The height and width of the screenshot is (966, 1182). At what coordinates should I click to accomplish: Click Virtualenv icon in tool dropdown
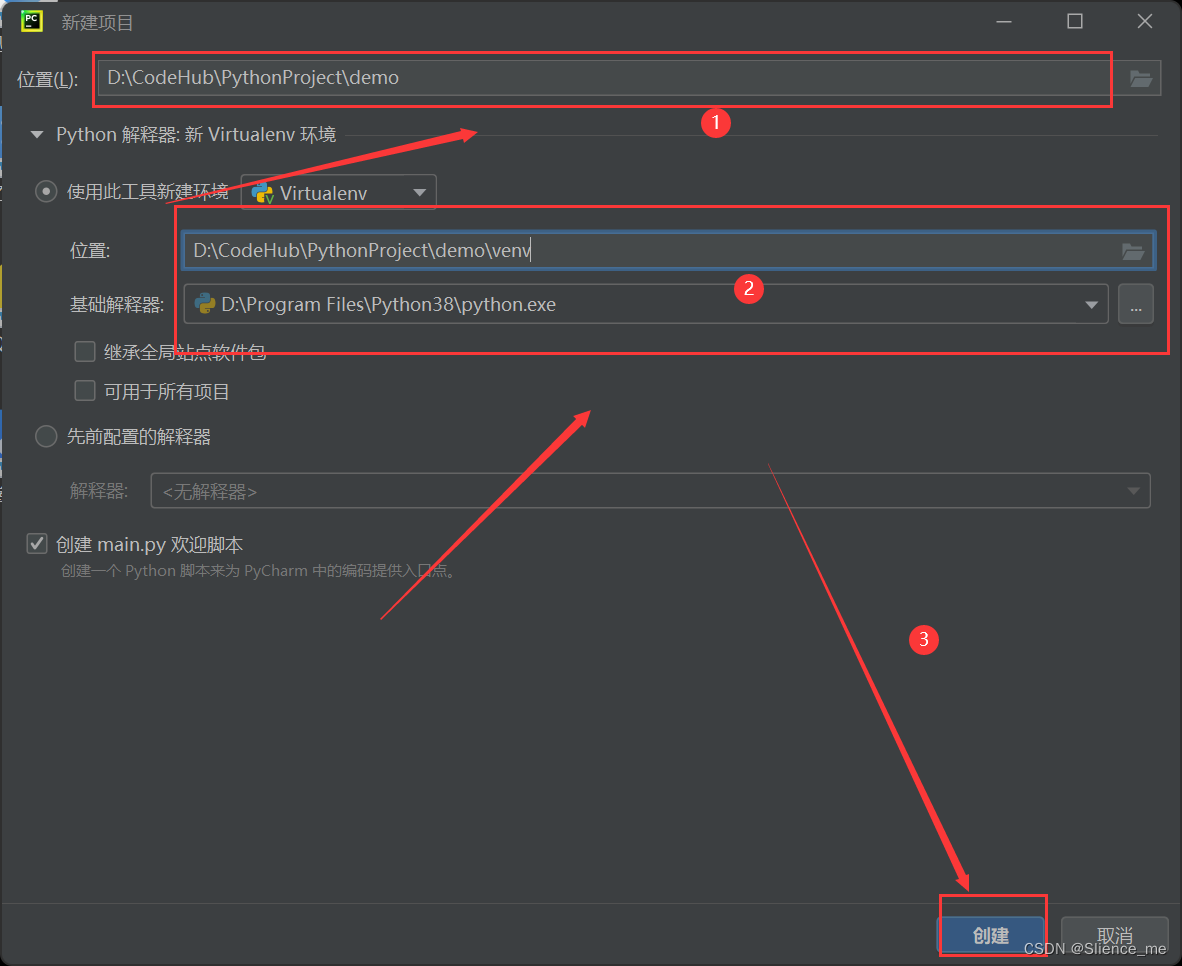(x=262, y=193)
